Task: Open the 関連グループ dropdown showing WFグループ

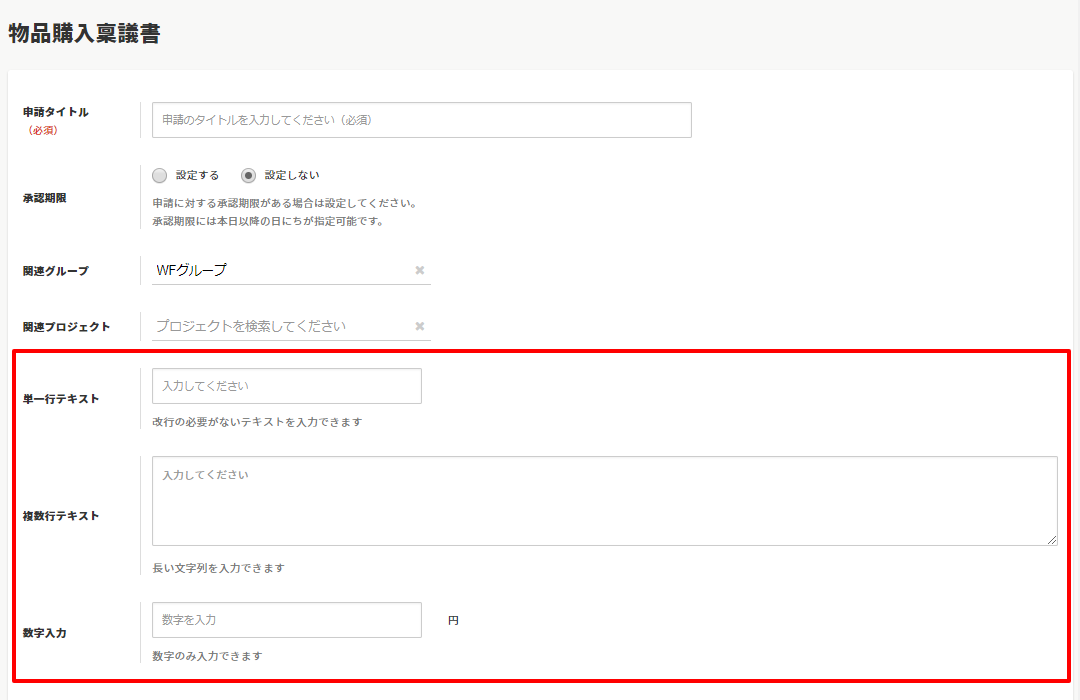Action: pos(280,270)
